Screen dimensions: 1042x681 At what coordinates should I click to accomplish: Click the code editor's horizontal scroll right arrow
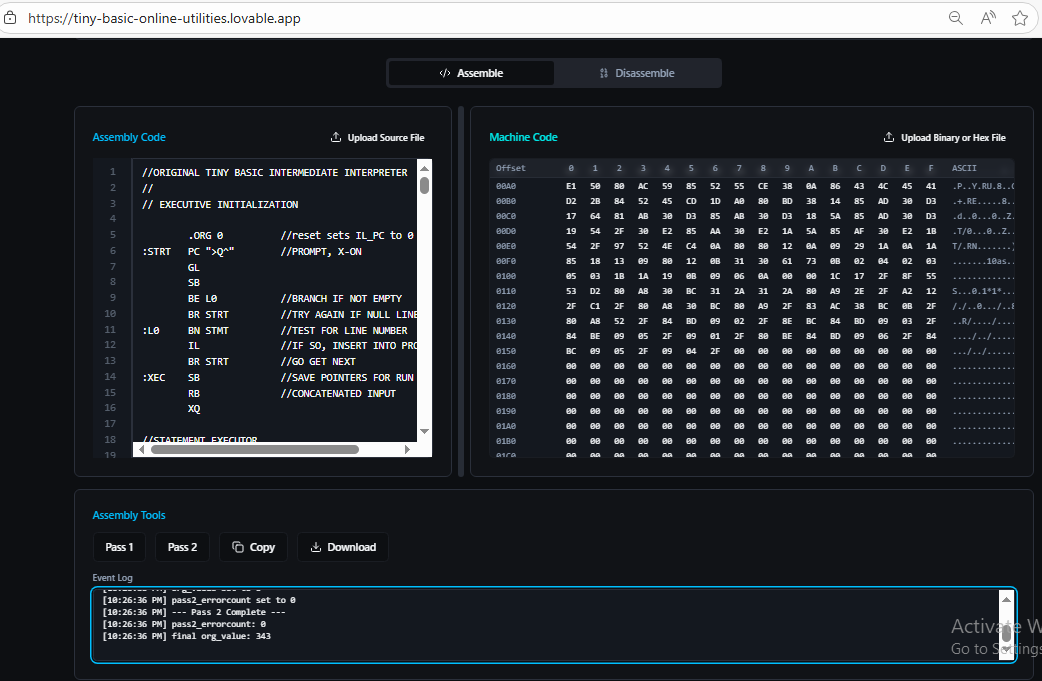click(408, 450)
